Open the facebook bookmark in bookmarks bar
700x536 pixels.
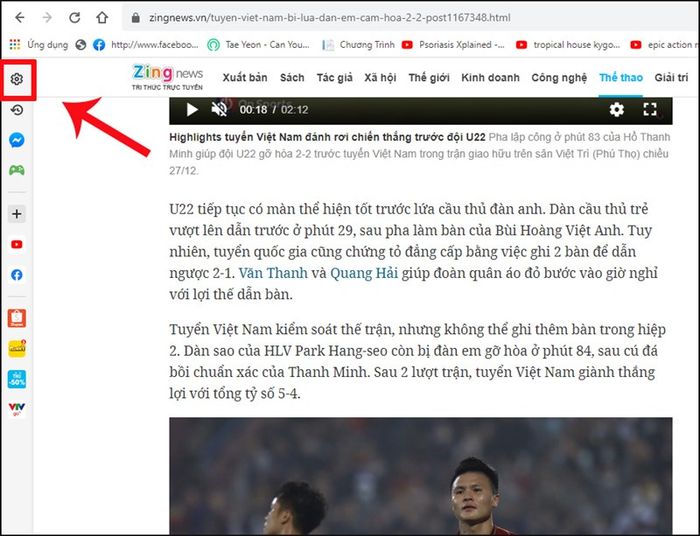(x=146, y=45)
